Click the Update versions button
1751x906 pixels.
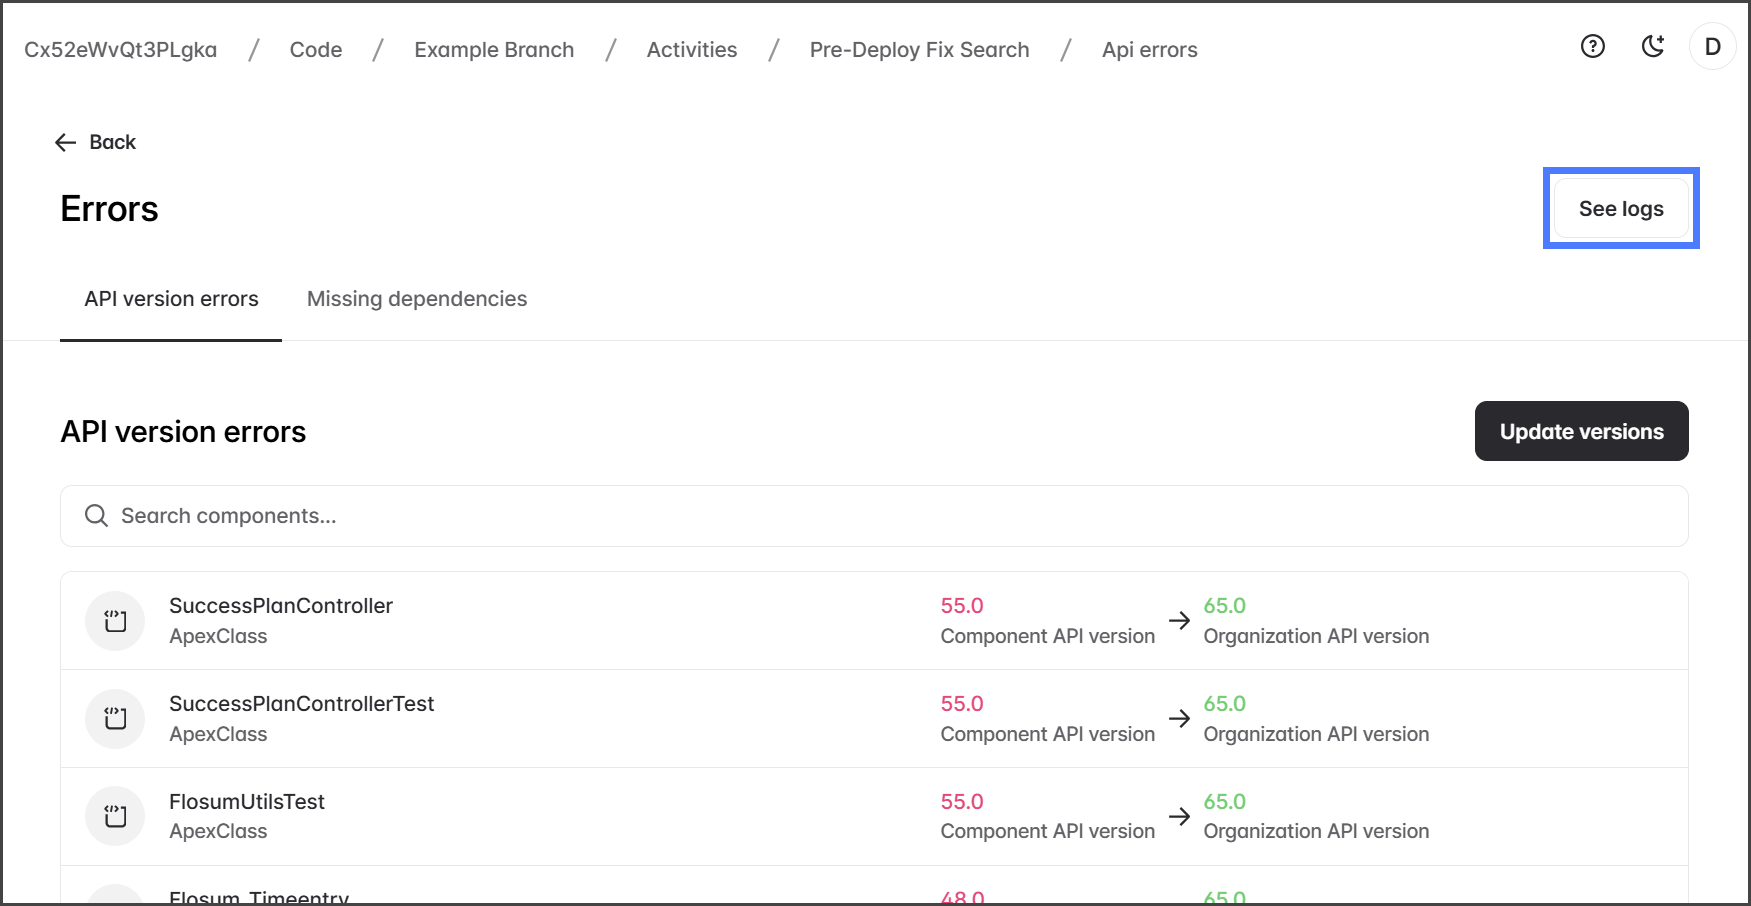1580,431
